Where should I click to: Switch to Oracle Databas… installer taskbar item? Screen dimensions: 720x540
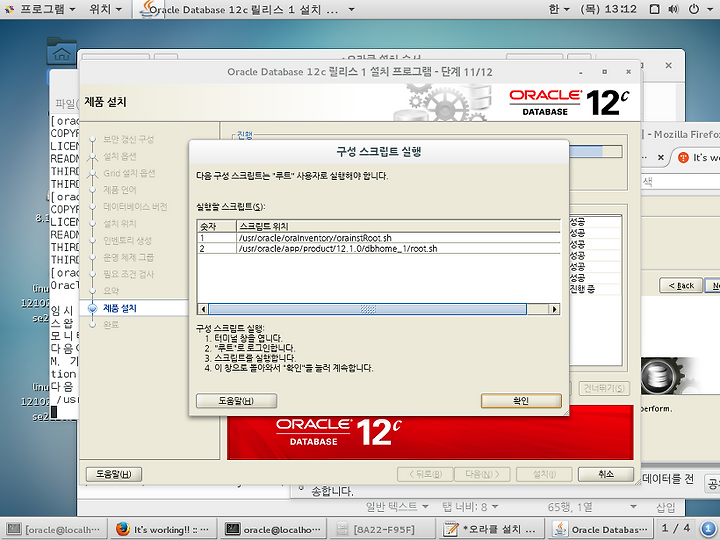[x=600, y=529]
